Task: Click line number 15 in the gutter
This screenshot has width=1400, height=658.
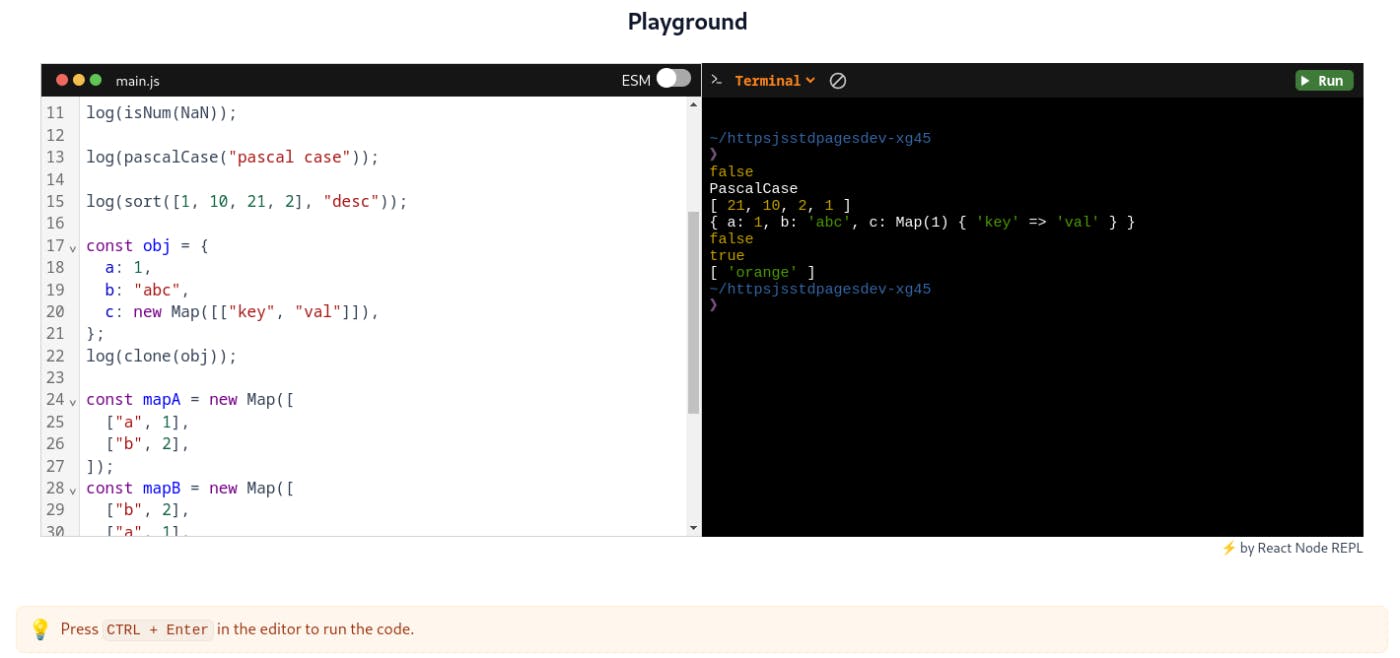Action: (55, 201)
